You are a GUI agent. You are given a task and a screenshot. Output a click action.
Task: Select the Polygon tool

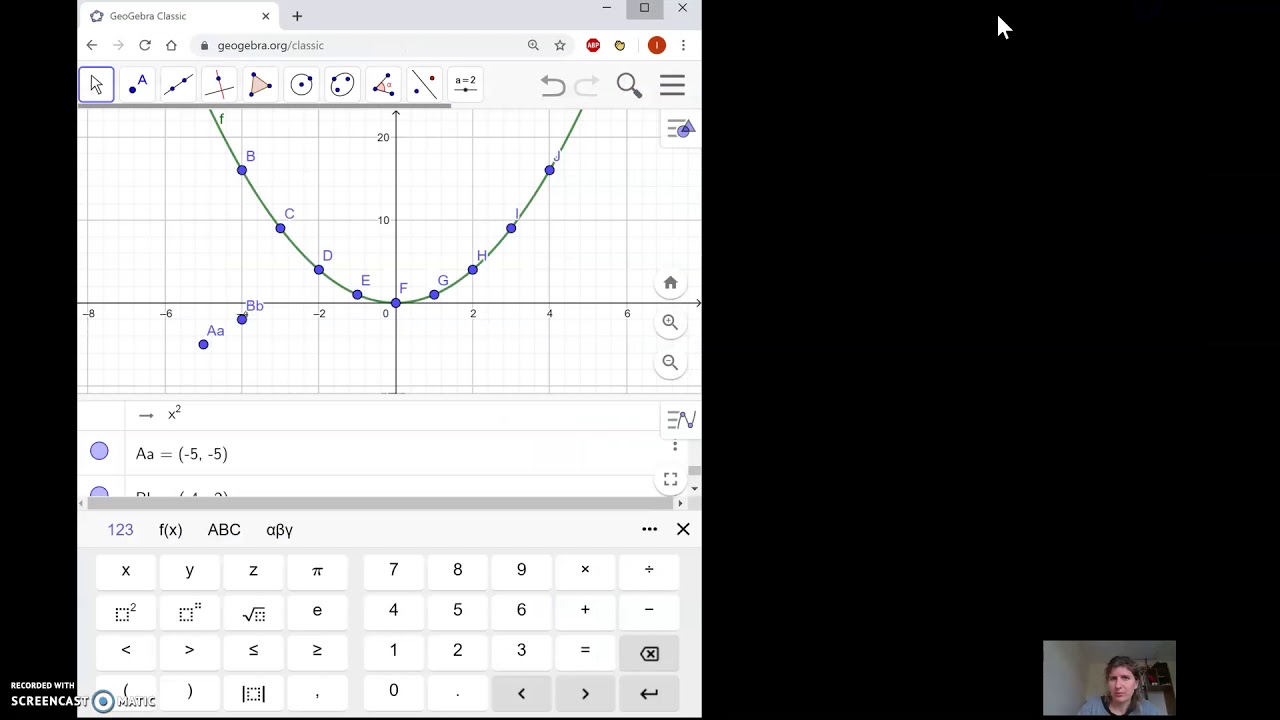tap(260, 85)
